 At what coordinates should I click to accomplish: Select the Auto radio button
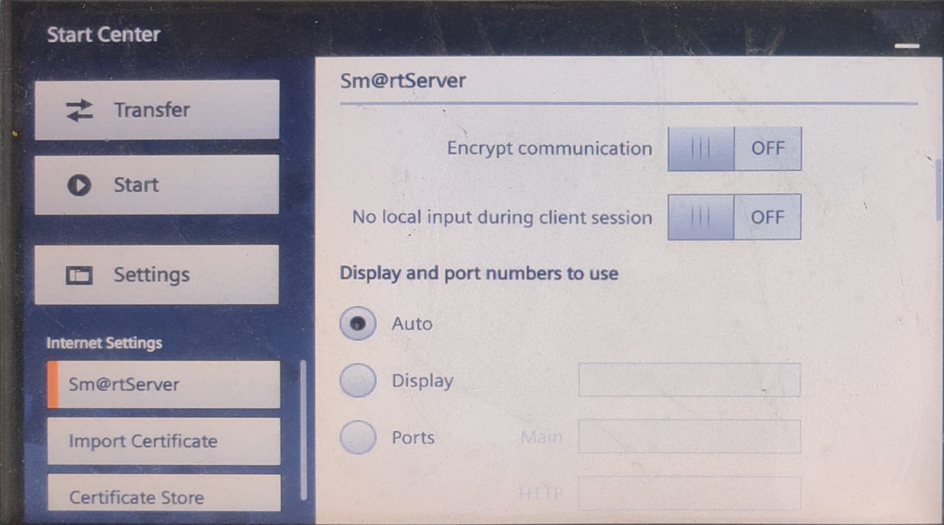click(x=358, y=323)
